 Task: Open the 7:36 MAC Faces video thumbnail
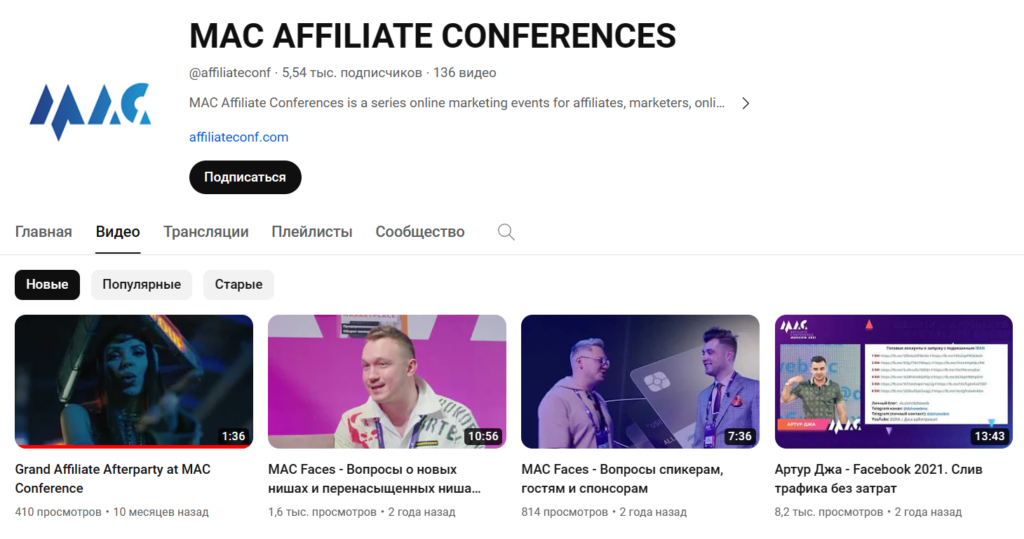[x=640, y=382]
